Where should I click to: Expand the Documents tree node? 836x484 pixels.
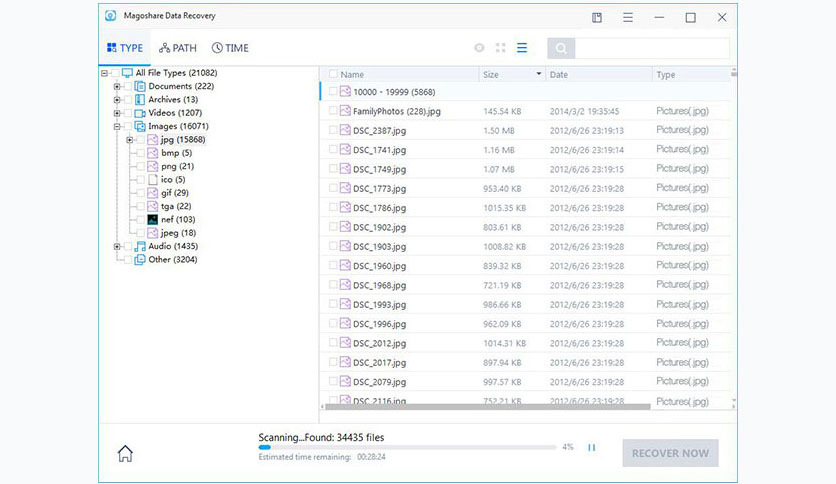(117, 86)
